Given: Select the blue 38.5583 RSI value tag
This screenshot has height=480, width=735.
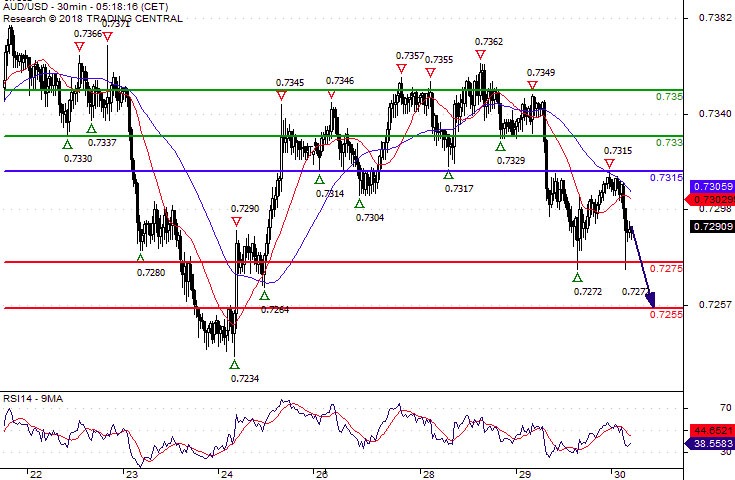Looking at the screenshot, I should [710, 443].
